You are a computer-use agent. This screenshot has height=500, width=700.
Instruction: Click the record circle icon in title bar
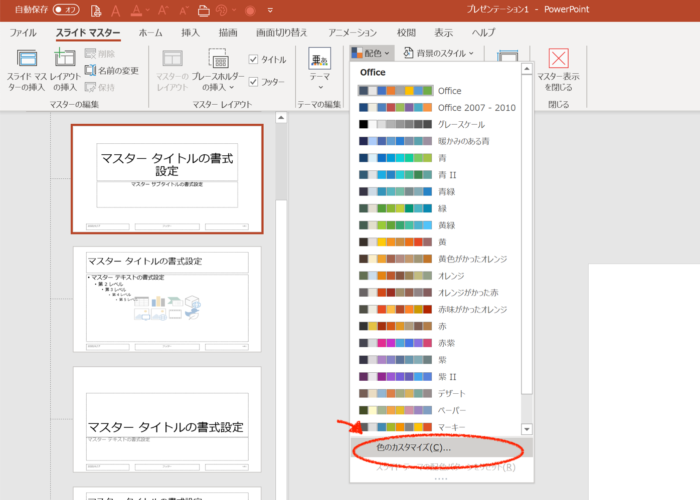tap(250, 10)
